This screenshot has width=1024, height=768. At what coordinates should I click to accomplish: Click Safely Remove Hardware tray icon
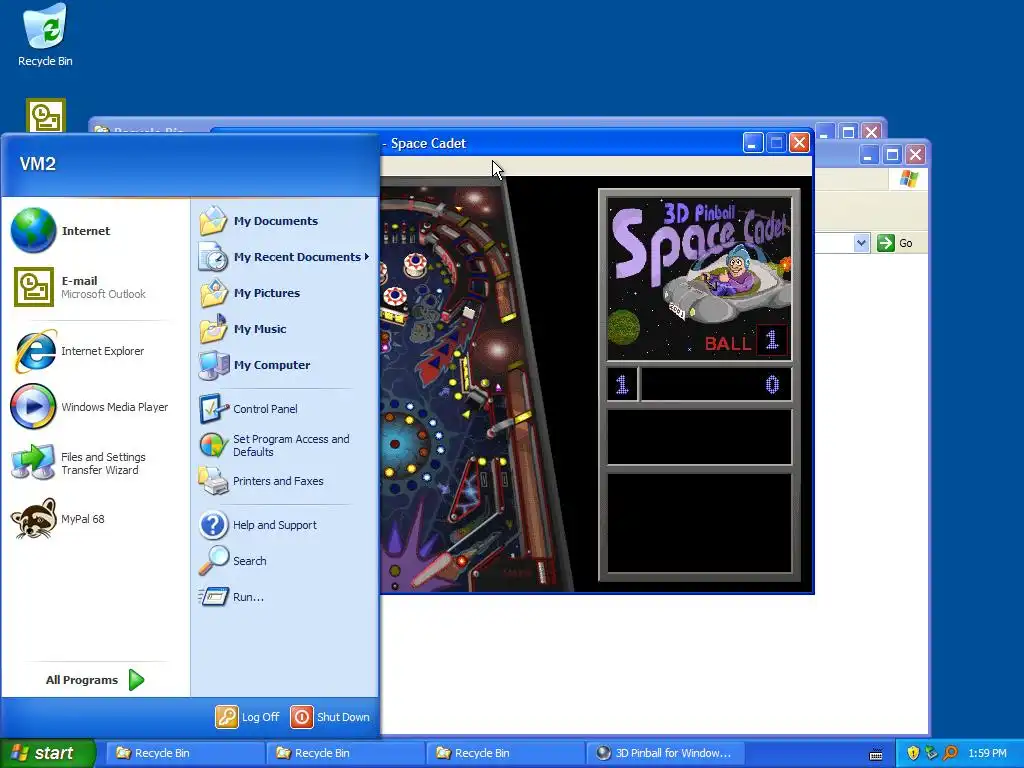(x=931, y=753)
